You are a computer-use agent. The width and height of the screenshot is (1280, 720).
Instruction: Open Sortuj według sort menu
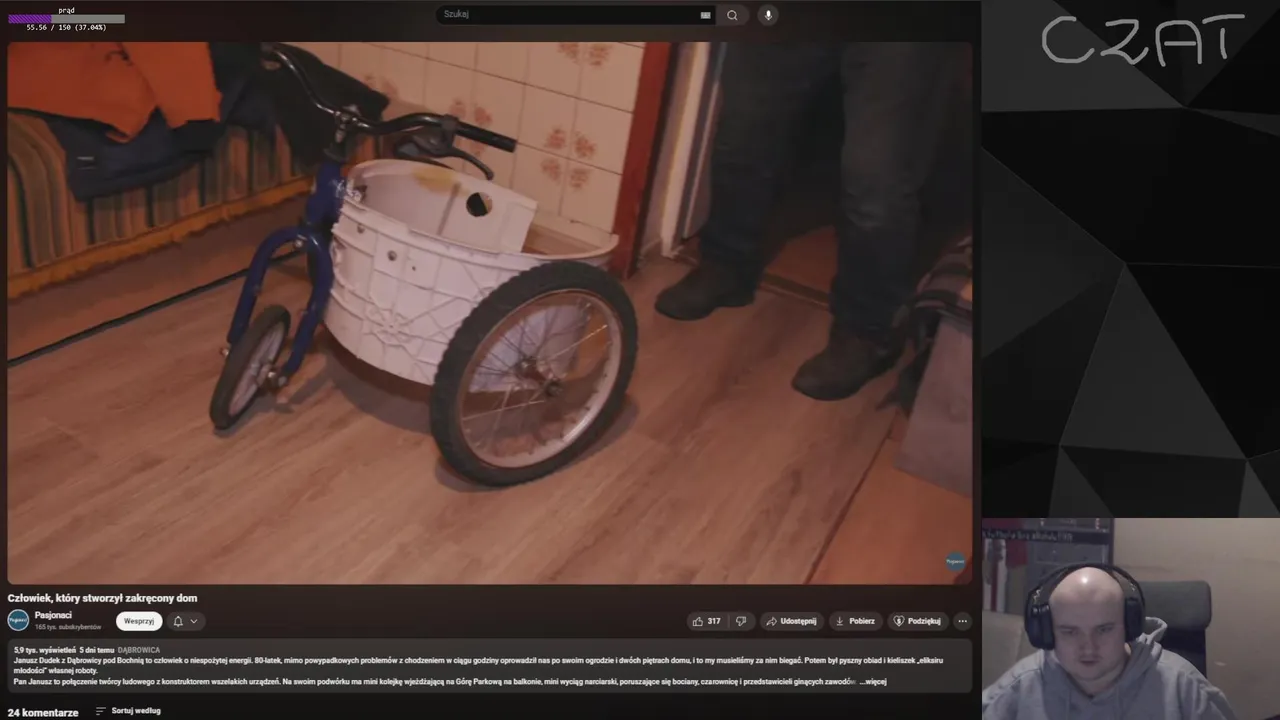click(x=128, y=711)
